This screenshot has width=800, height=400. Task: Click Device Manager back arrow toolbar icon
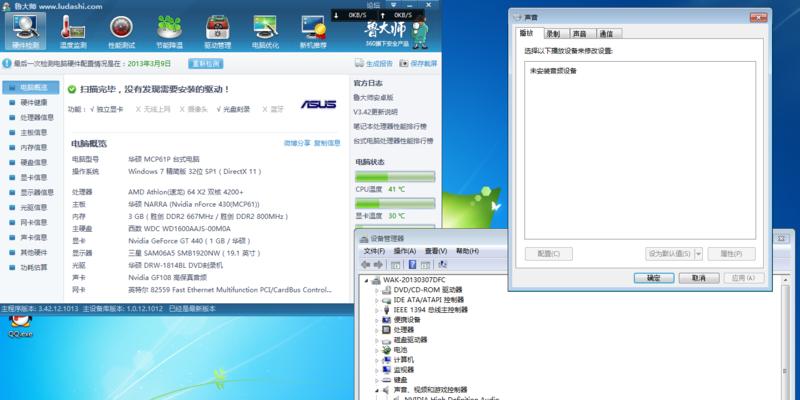pos(366,265)
